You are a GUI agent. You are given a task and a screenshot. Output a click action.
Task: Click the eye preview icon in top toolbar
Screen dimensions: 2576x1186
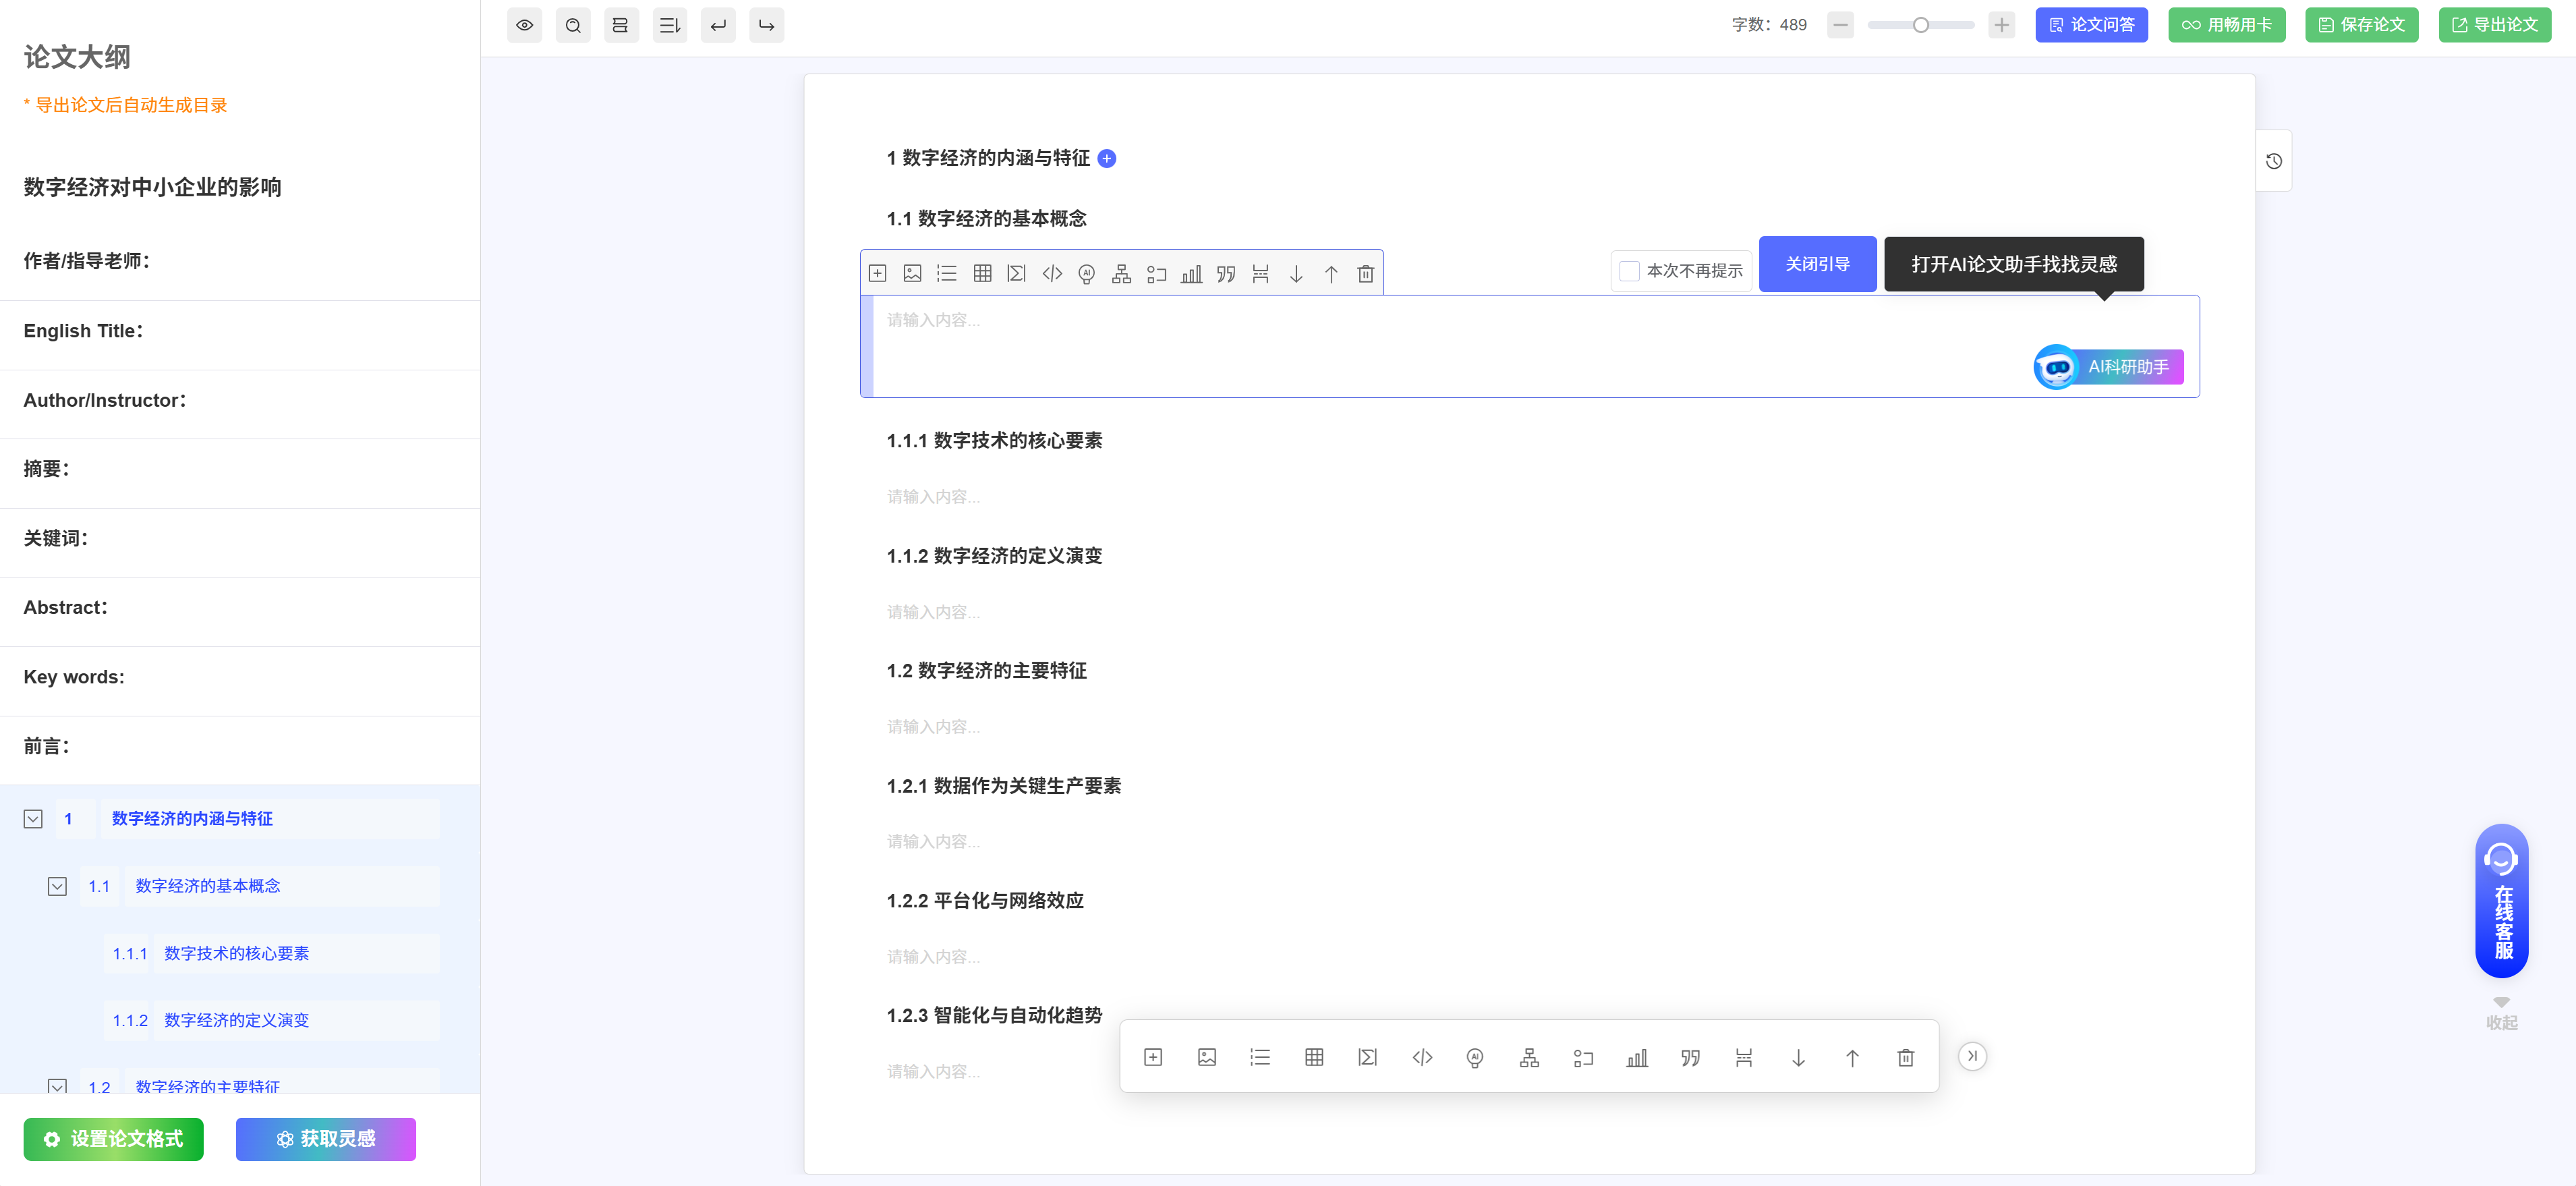[524, 25]
